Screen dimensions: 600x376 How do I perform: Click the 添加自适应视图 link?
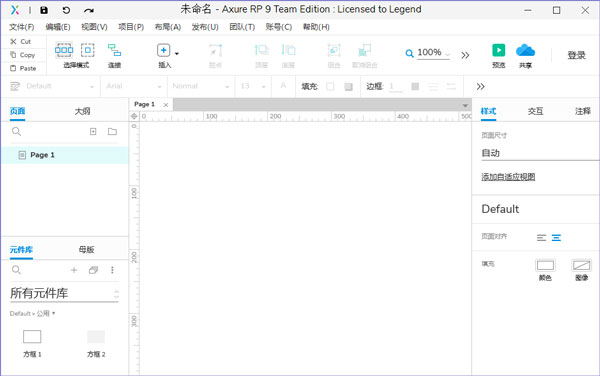(508, 177)
